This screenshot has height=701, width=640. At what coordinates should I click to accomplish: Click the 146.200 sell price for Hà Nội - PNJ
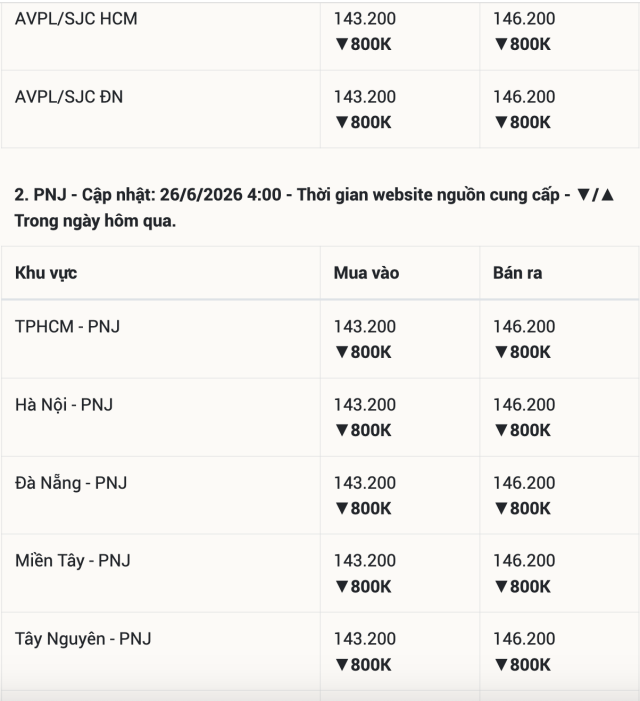[524, 405]
